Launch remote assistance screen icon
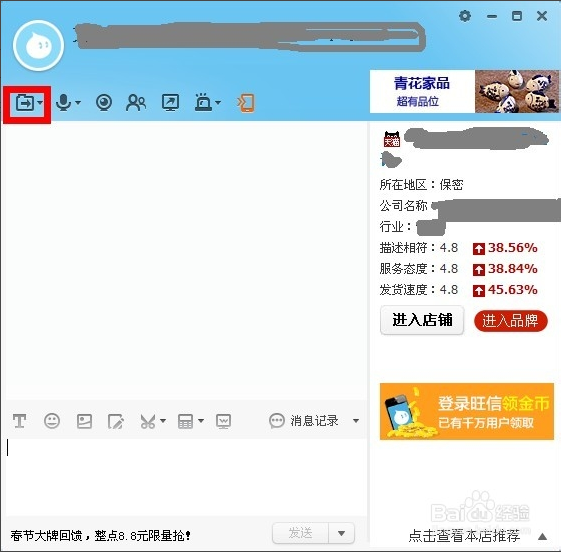 coord(170,103)
